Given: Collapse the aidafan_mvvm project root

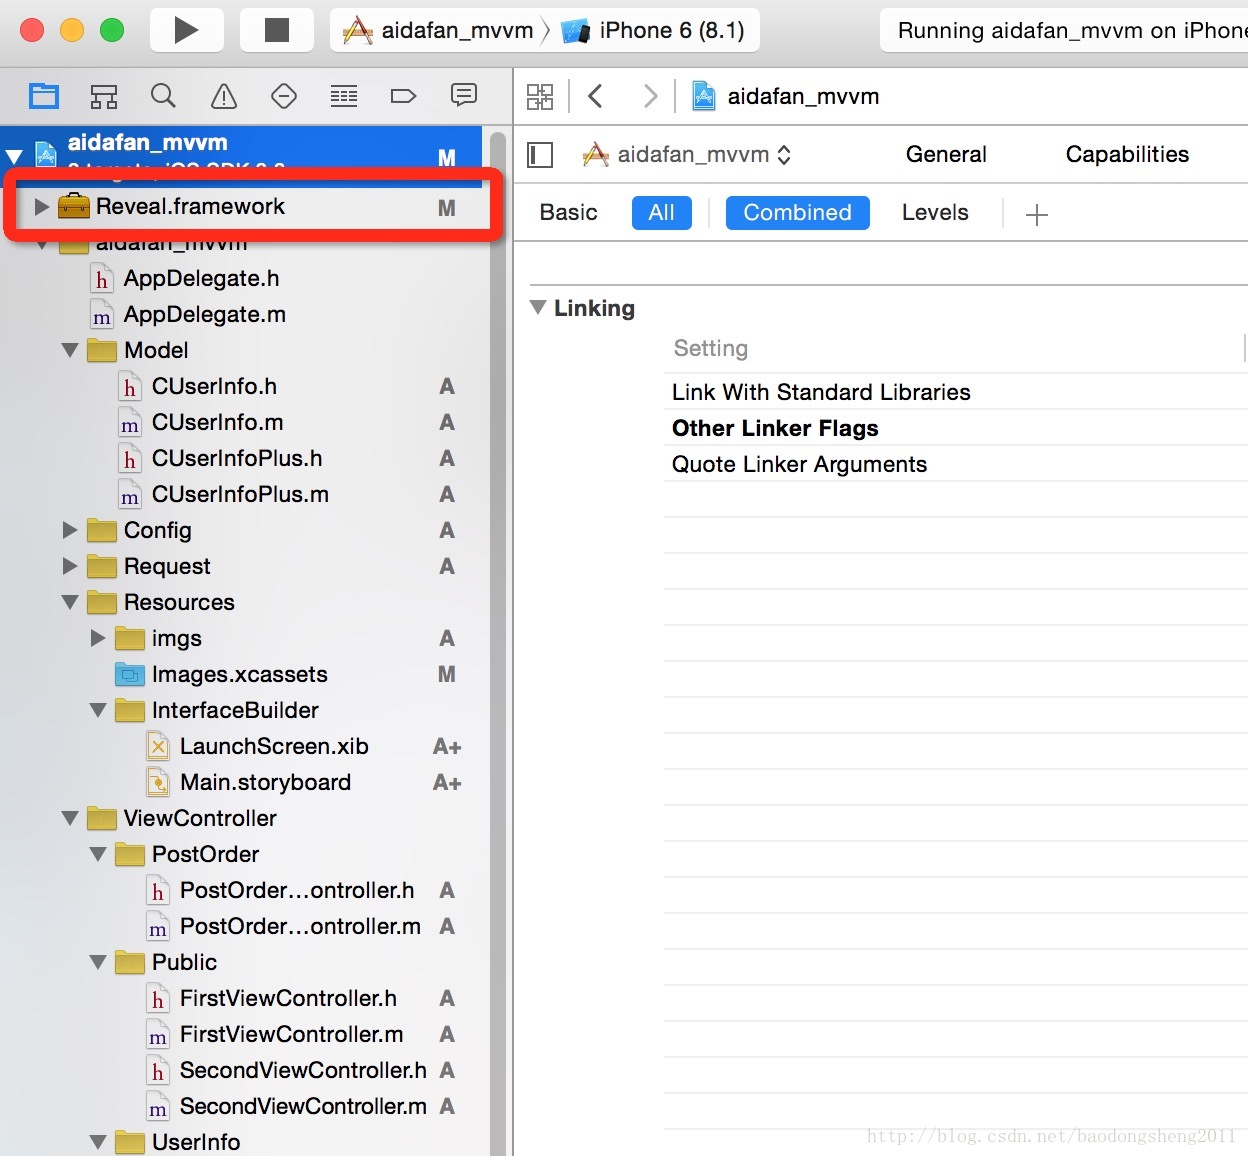Looking at the screenshot, I should [x=14, y=156].
